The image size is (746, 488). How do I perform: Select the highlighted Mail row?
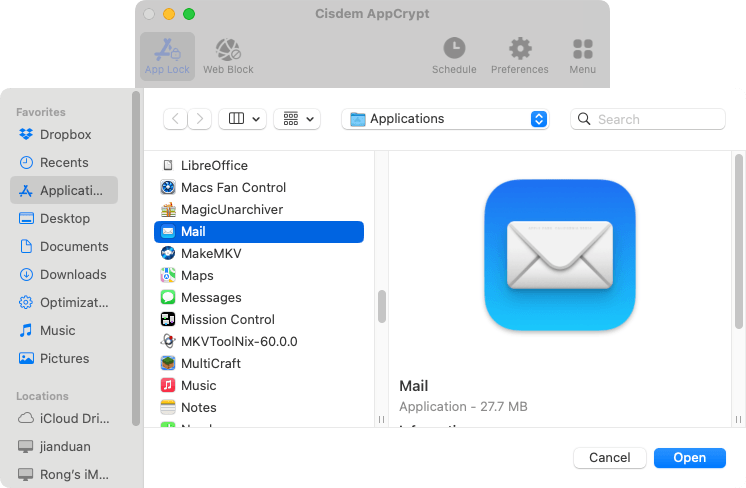pos(259,232)
